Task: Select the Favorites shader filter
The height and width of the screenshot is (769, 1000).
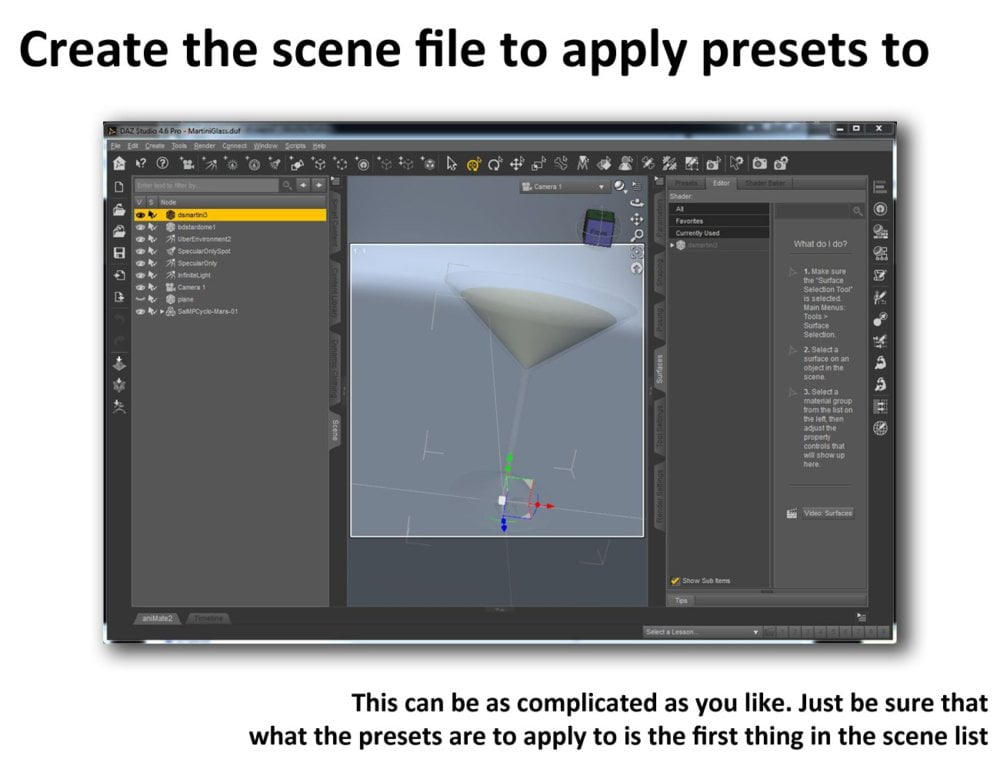Action: point(690,221)
